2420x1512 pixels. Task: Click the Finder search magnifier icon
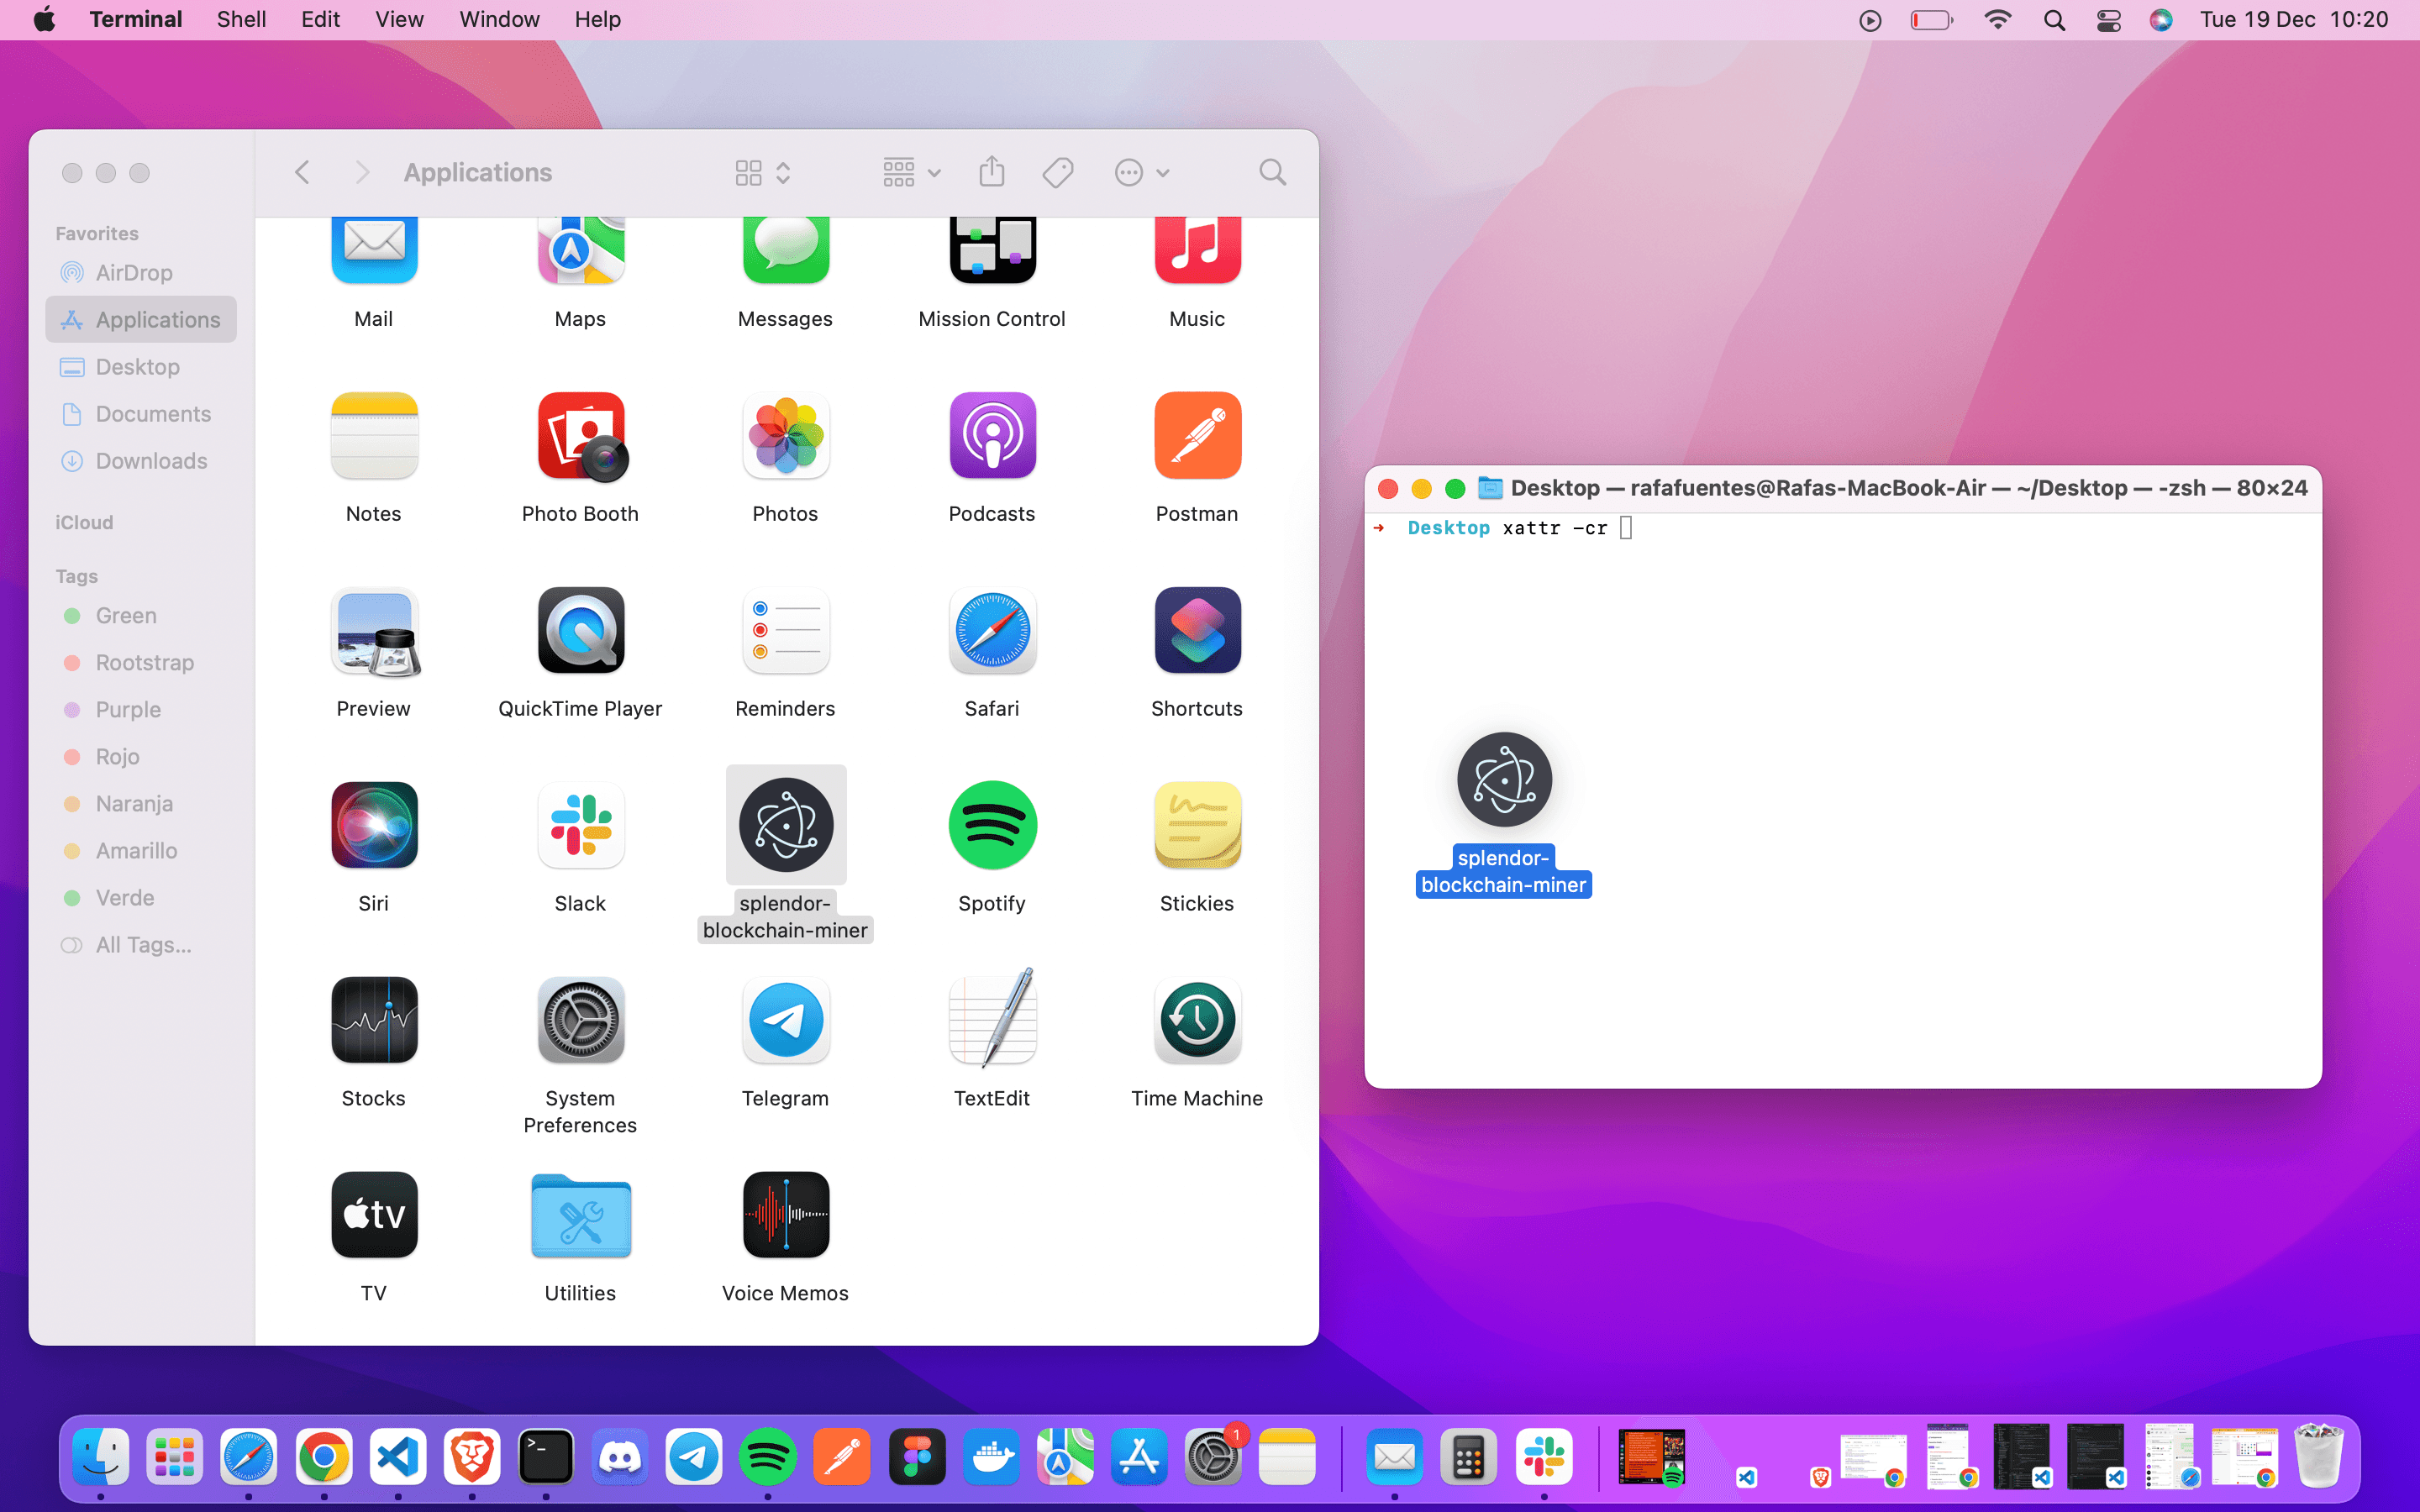click(x=1272, y=173)
